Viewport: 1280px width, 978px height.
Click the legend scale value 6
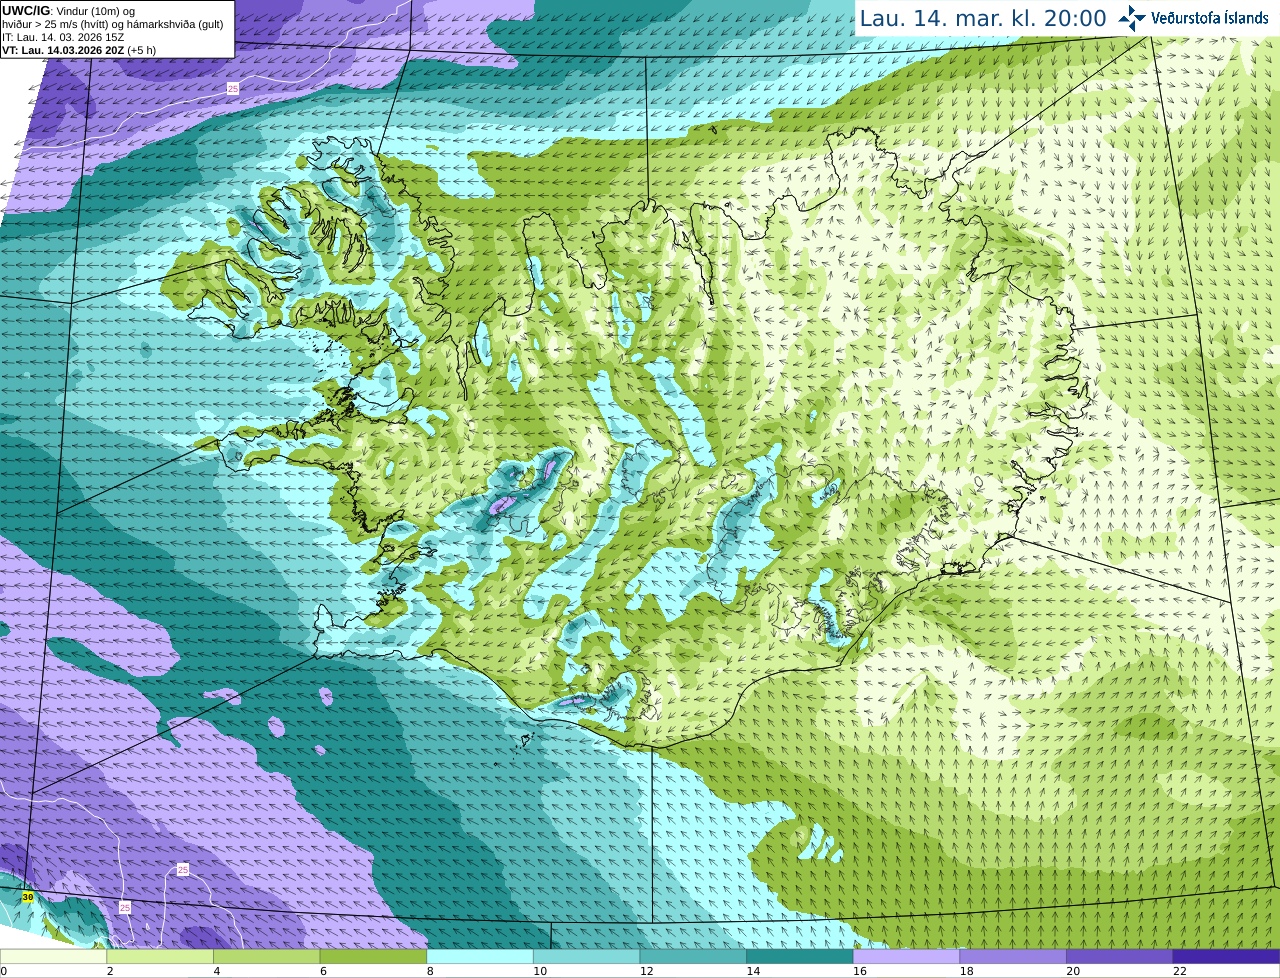tap(323, 971)
